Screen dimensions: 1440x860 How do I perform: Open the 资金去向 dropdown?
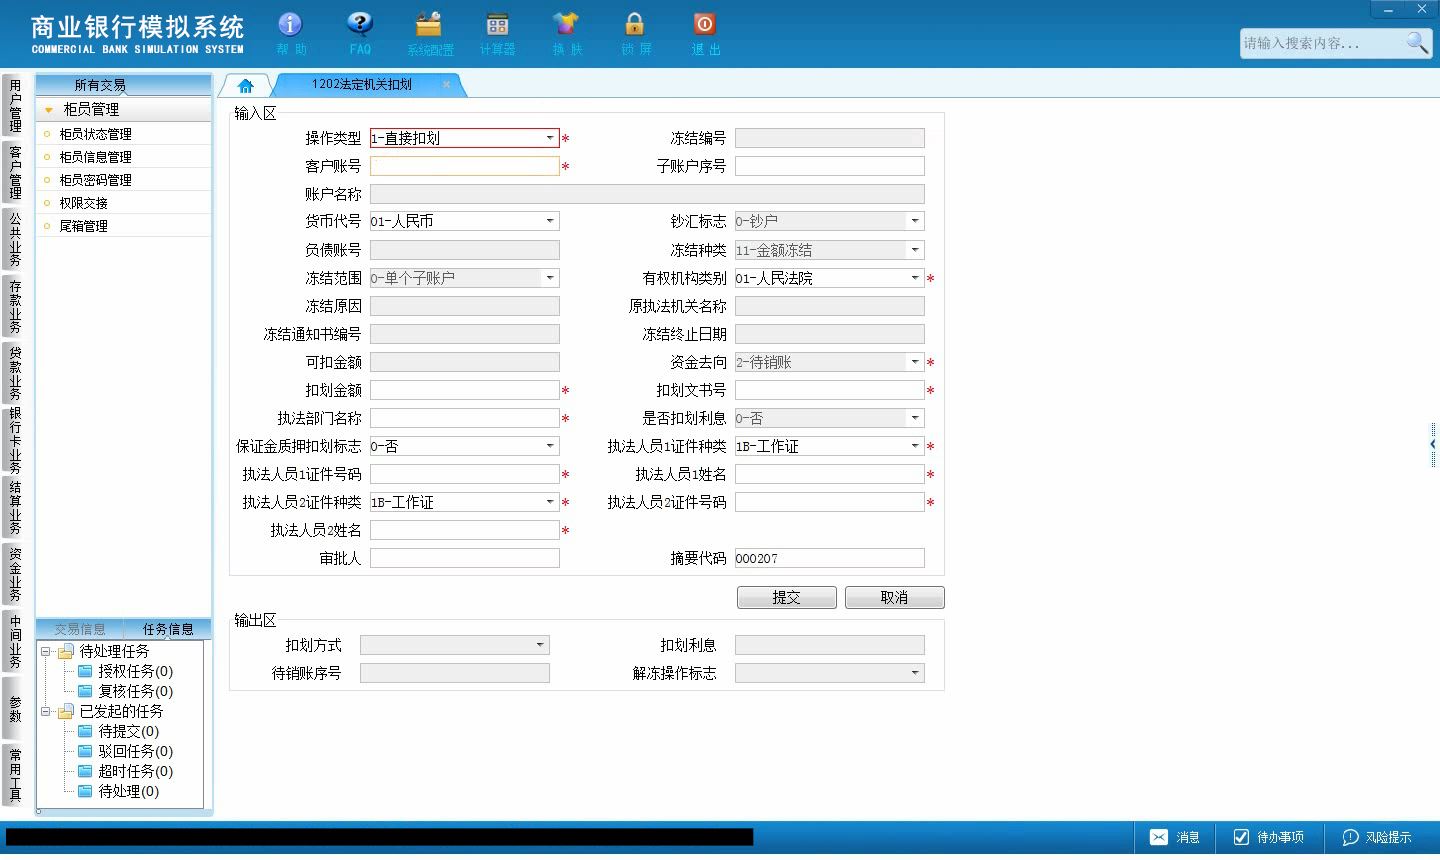(x=915, y=362)
